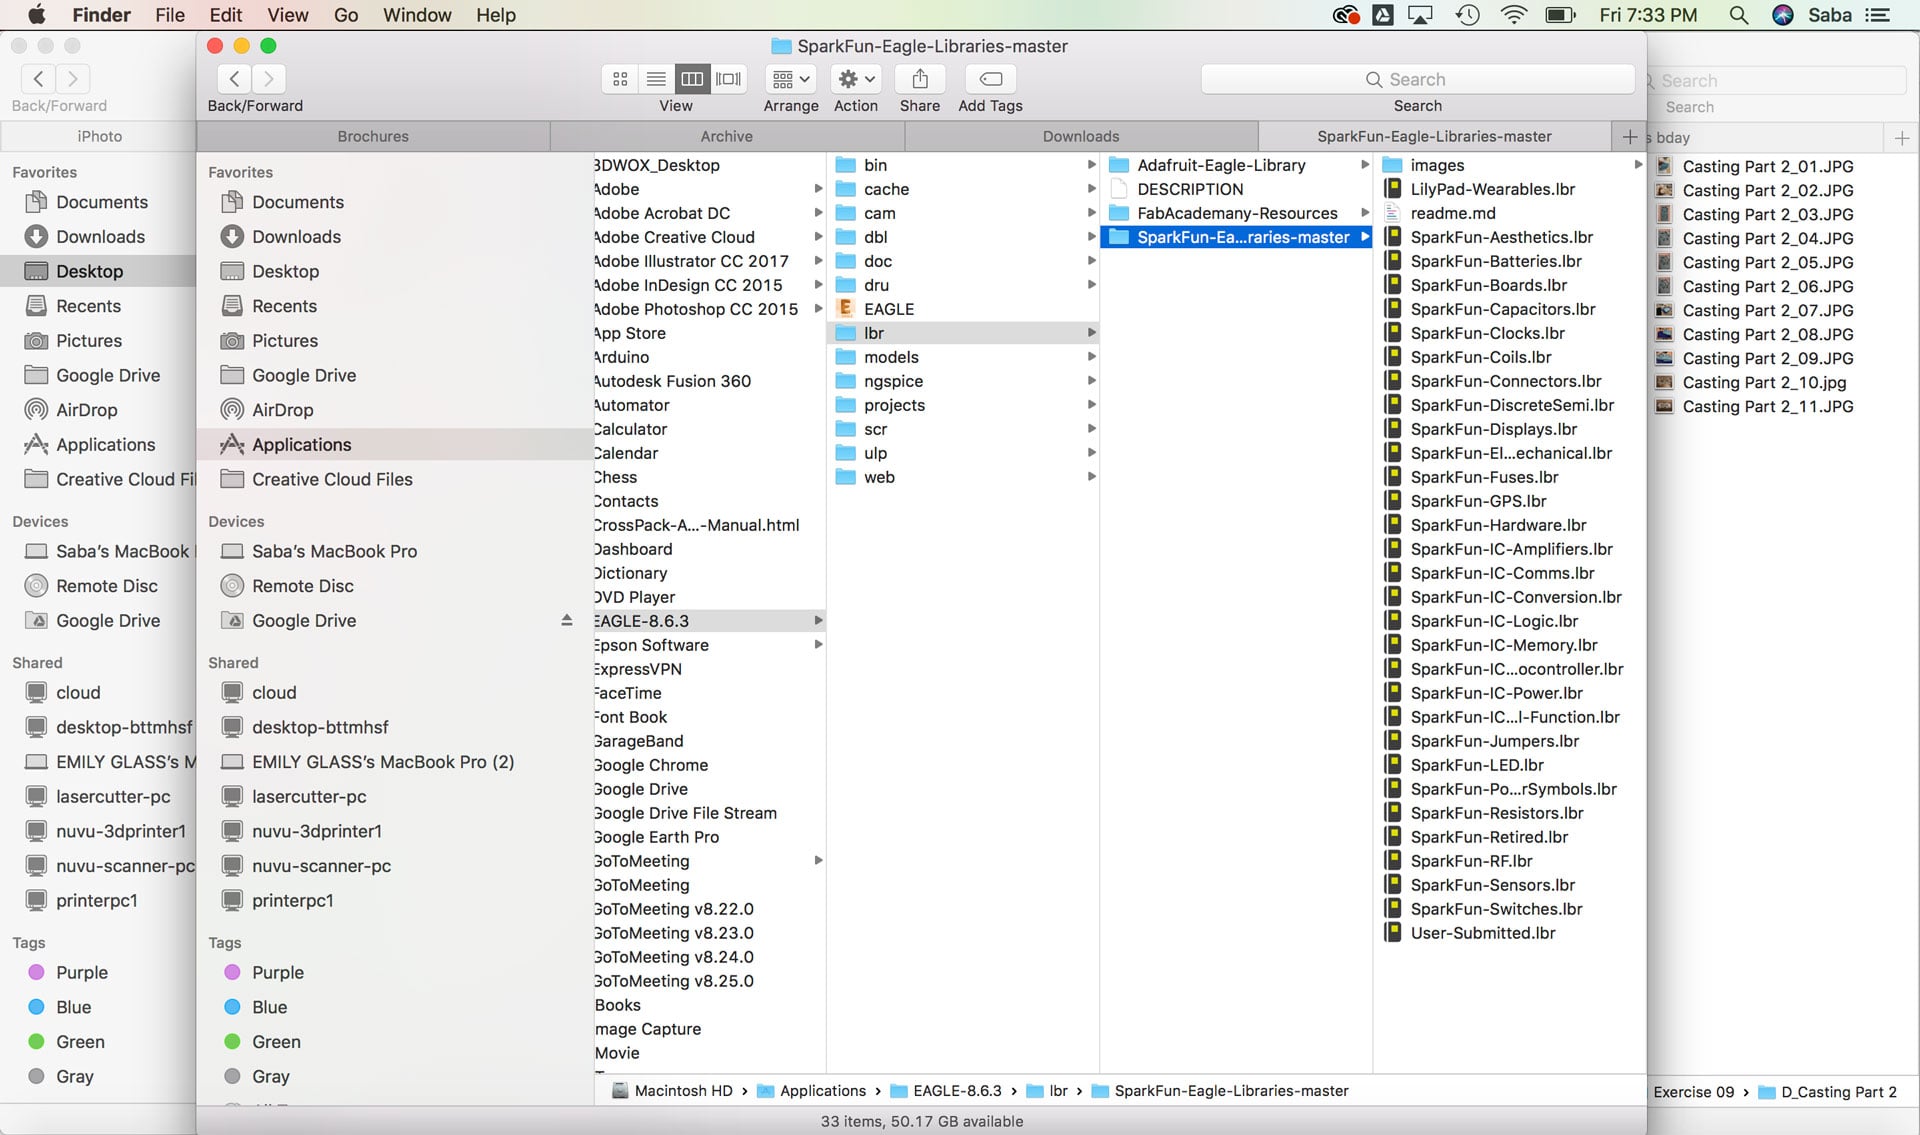This screenshot has height=1135, width=1920.
Task: Select Desktop in the front window sidebar
Action: [285, 271]
